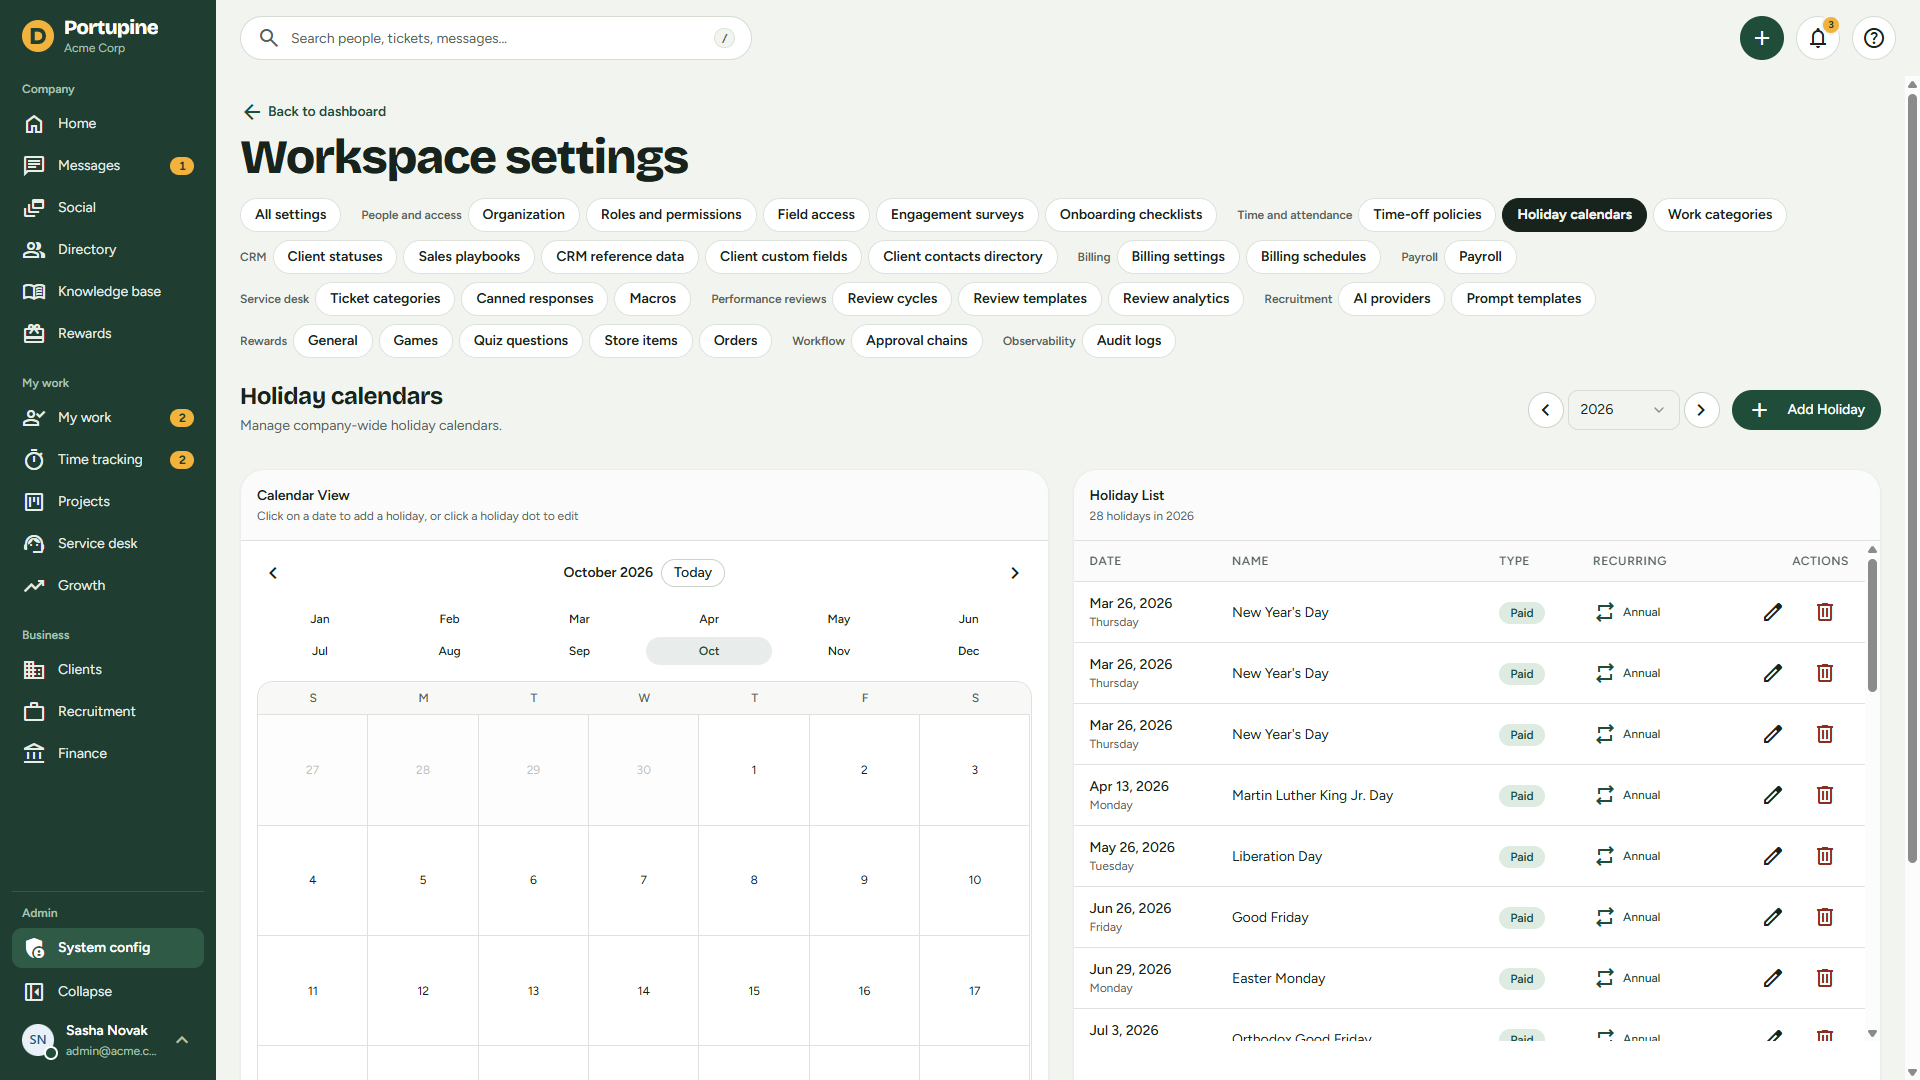
Task: Open Rewards in the sidebar
Action: tap(108, 333)
